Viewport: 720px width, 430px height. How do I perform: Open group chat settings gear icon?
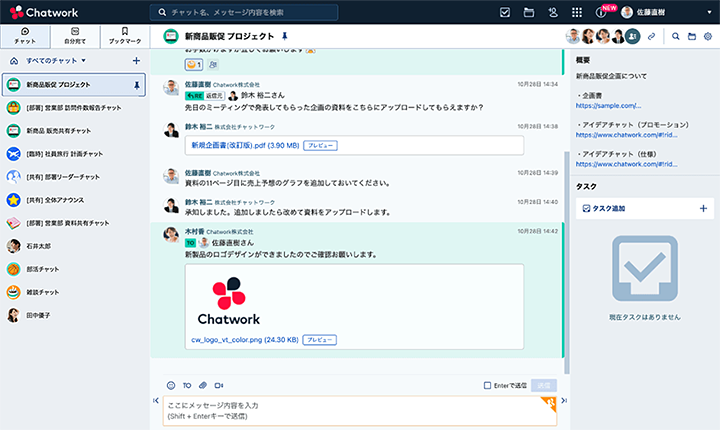(708, 36)
